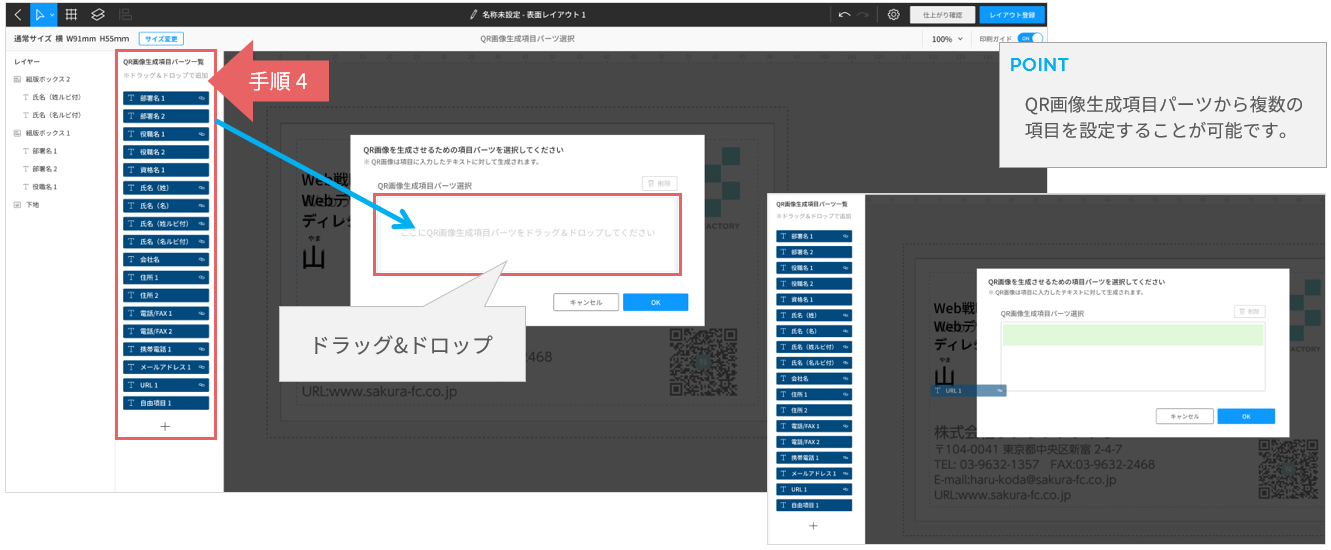Select layer 部署名１ in the layer panel

pyautogui.click(x=45, y=151)
